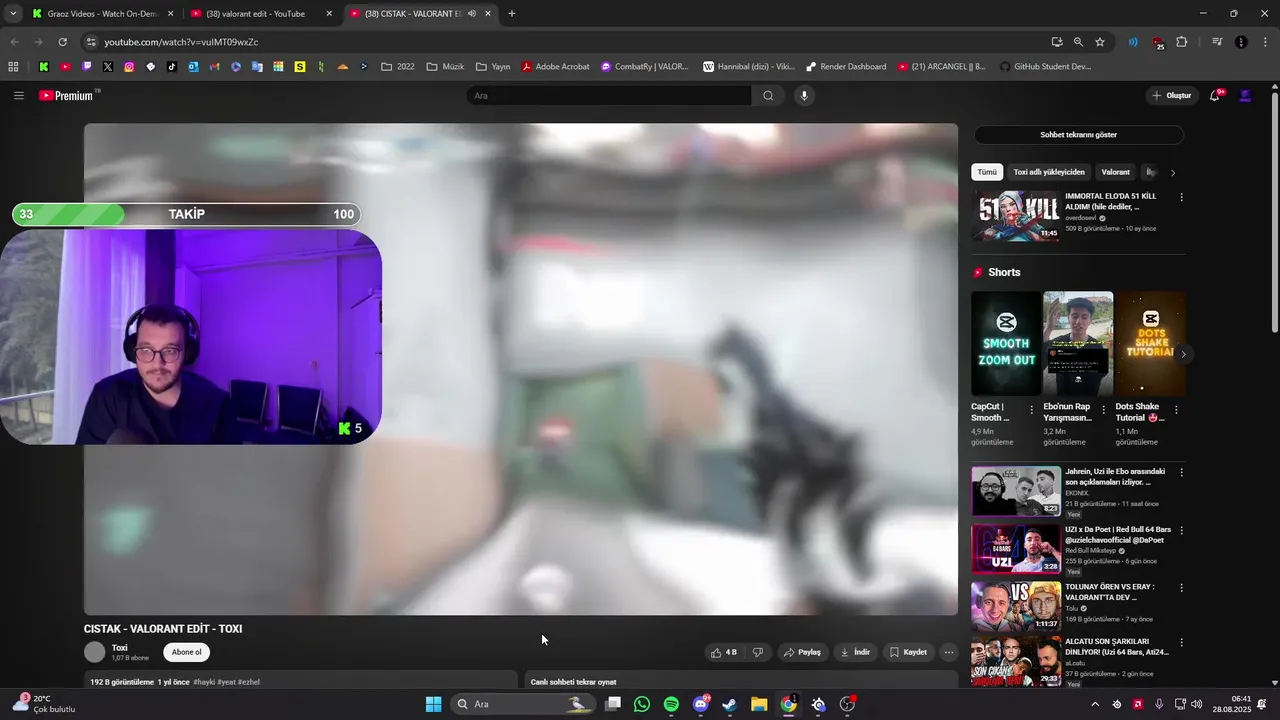Mute the CISTAK tab via speaker icon

(x=472, y=14)
